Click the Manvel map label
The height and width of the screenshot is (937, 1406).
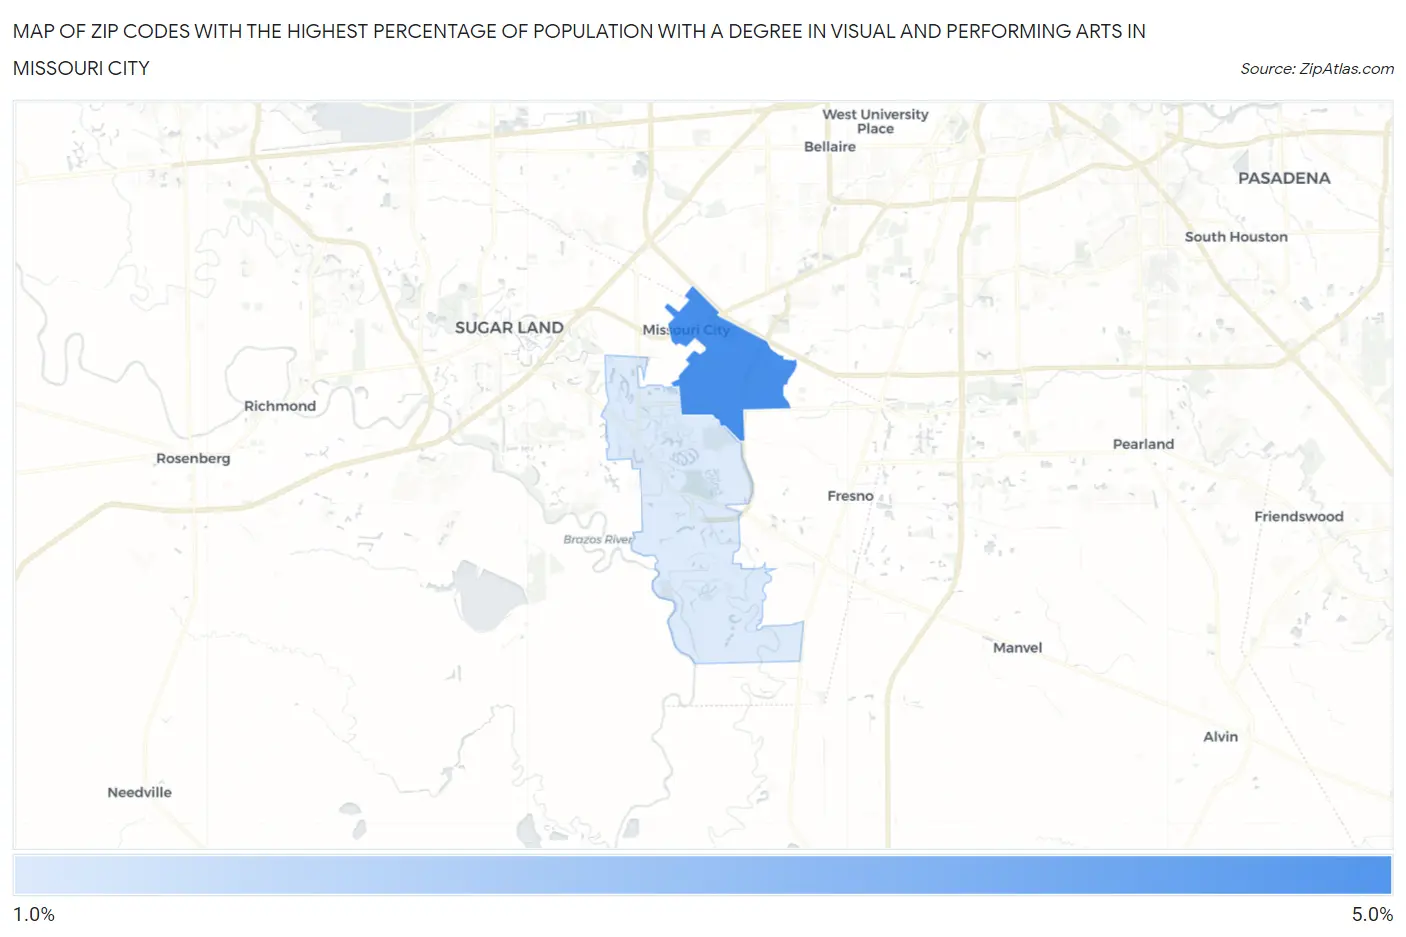click(1017, 648)
